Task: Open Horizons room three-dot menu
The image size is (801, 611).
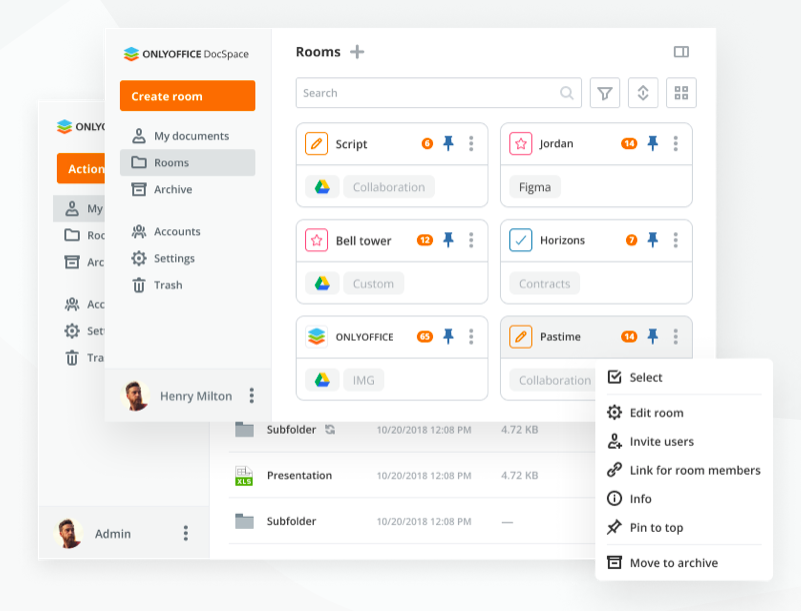Action: 675,240
